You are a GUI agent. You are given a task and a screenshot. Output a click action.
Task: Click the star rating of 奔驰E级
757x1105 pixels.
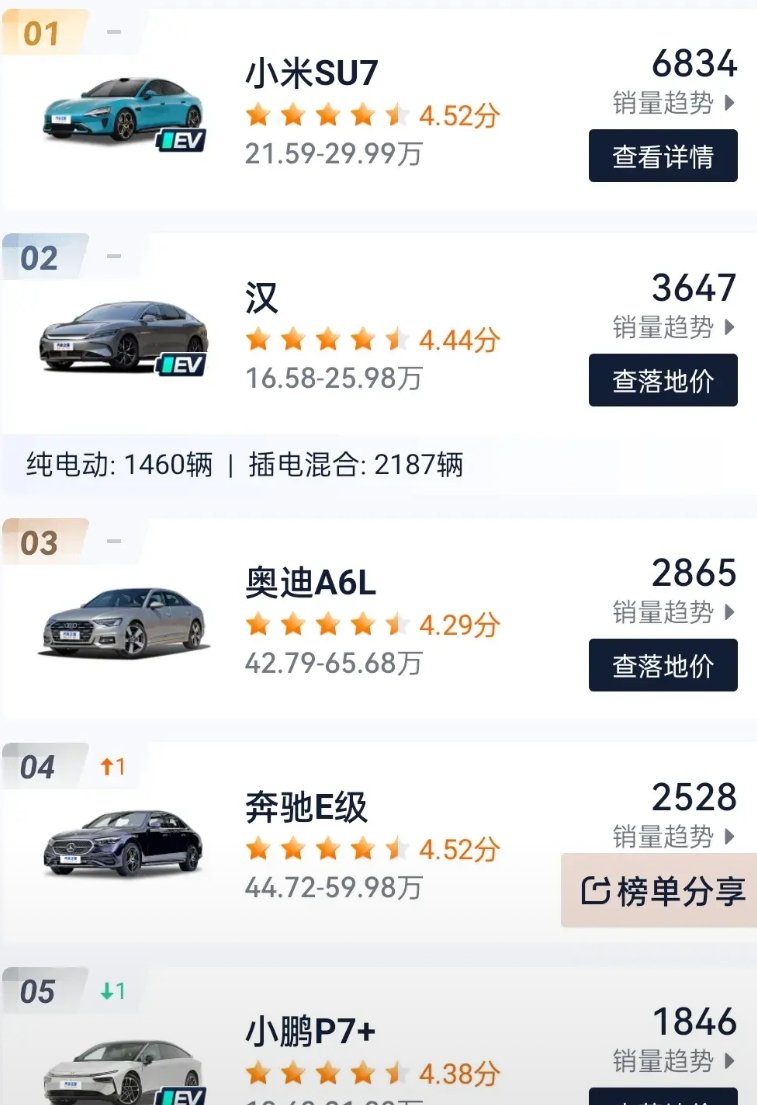pyautogui.click(x=326, y=849)
